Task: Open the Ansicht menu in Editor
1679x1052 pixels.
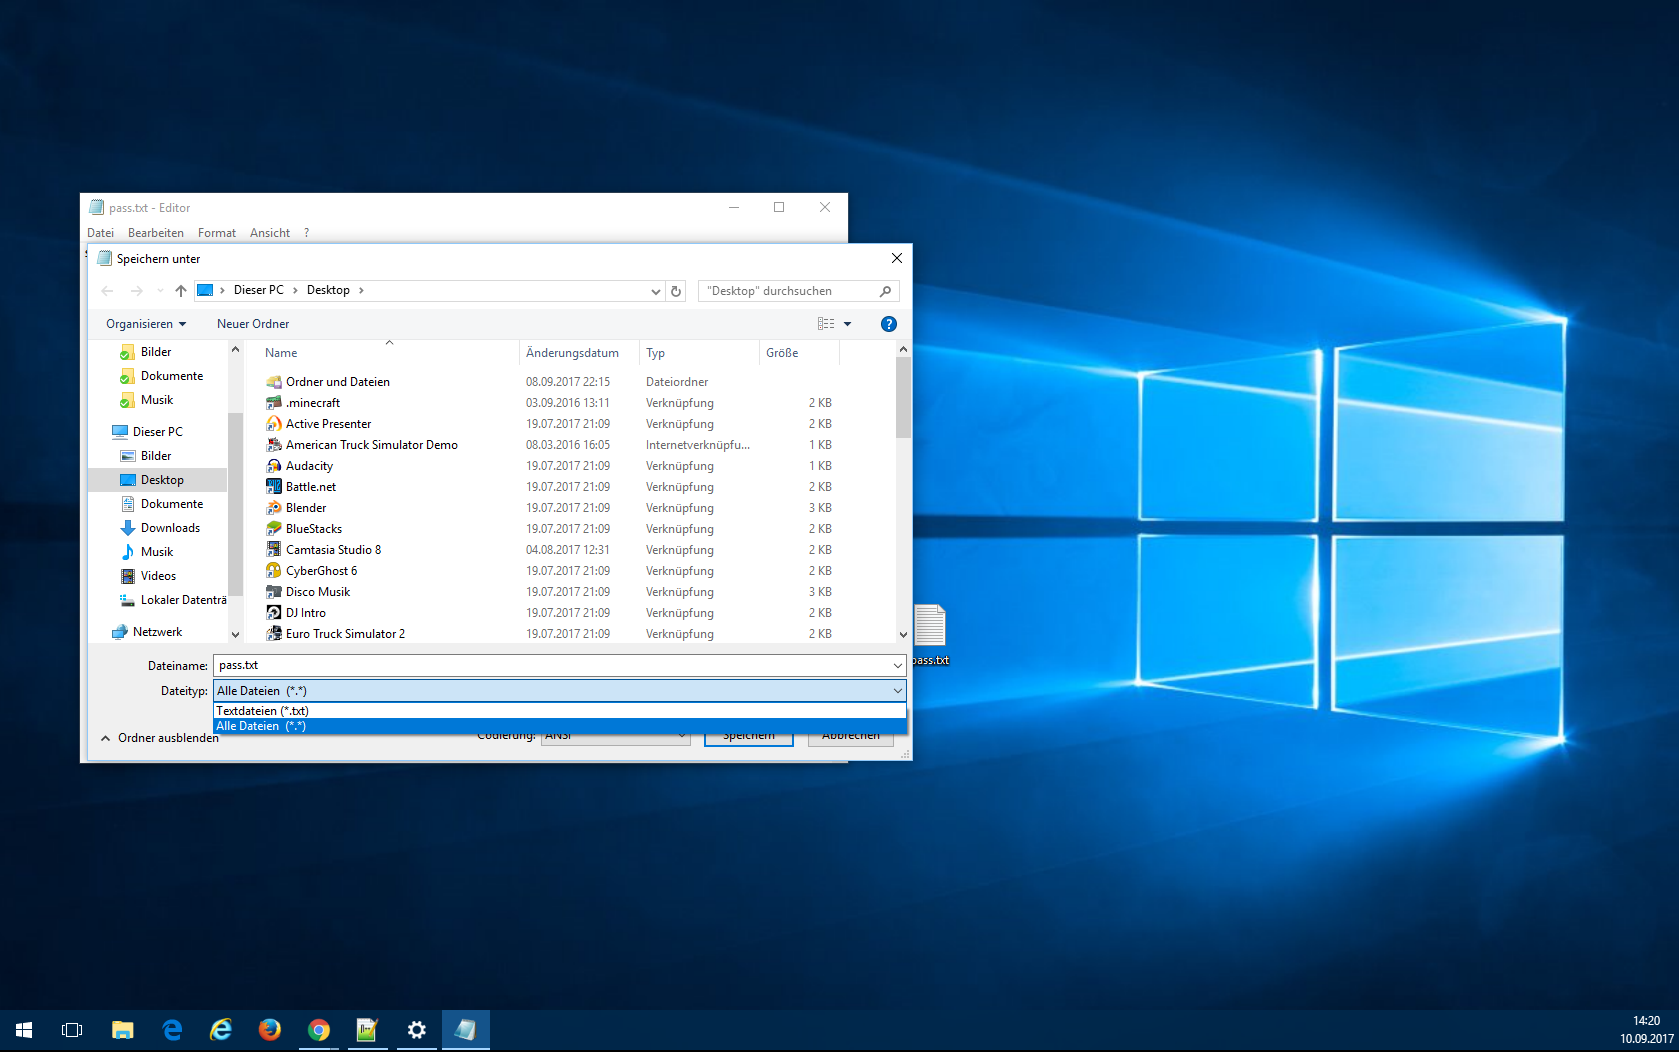Action: point(270,233)
